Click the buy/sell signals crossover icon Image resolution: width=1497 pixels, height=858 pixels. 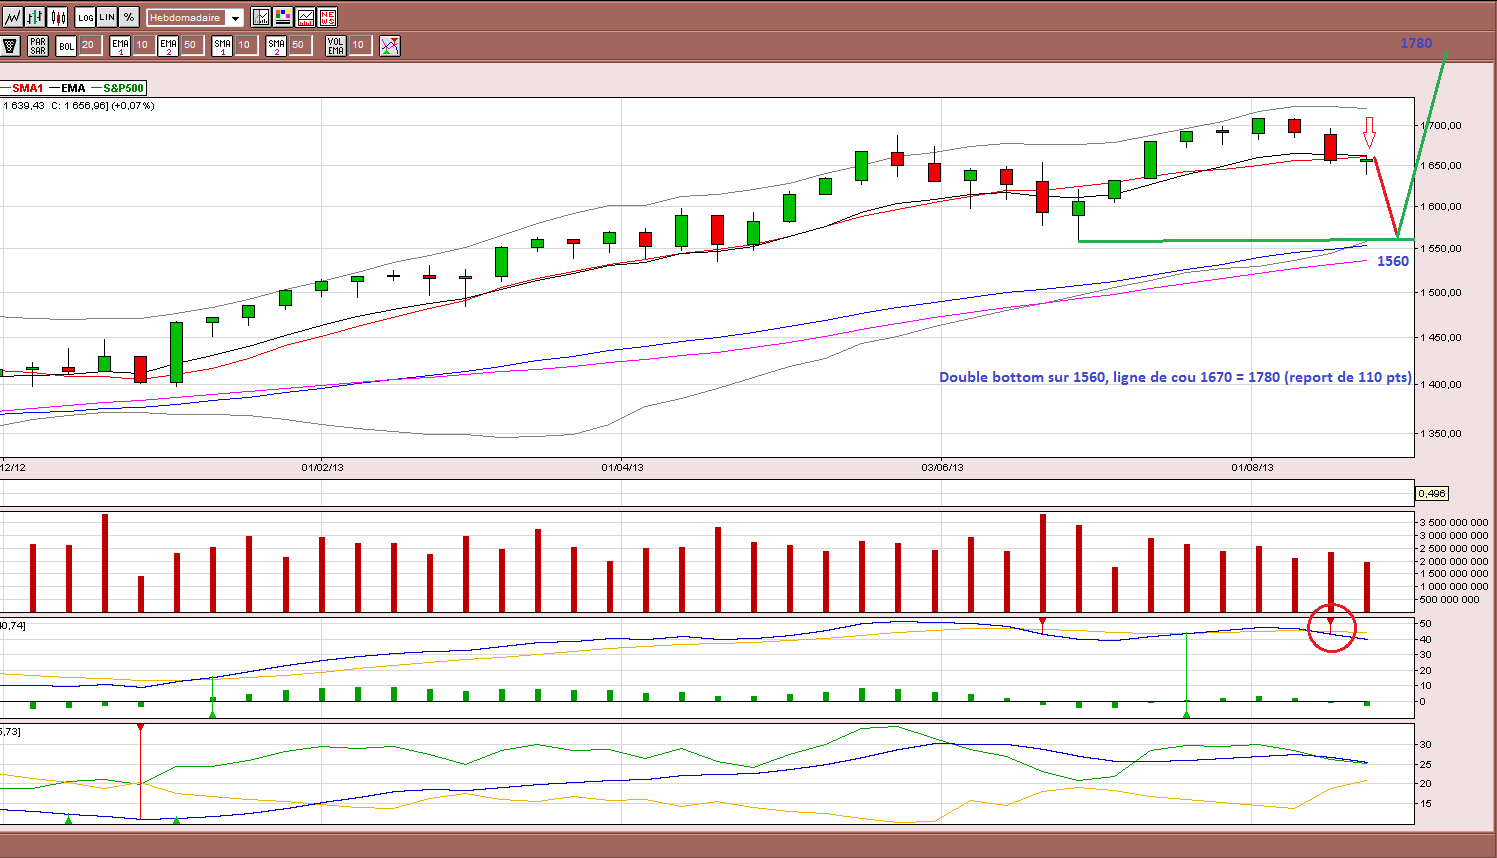coord(390,46)
